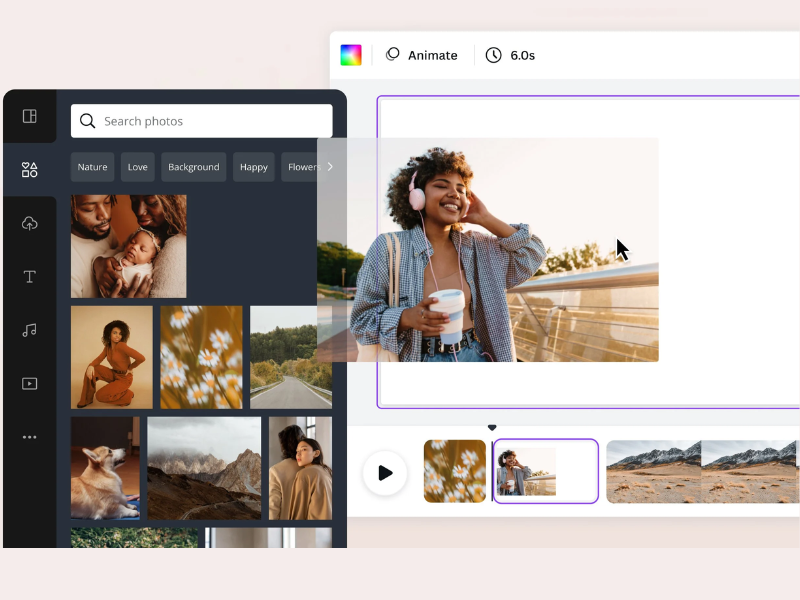Open the Templates panel in sidebar
This screenshot has height=600, width=800.
pos(29,116)
